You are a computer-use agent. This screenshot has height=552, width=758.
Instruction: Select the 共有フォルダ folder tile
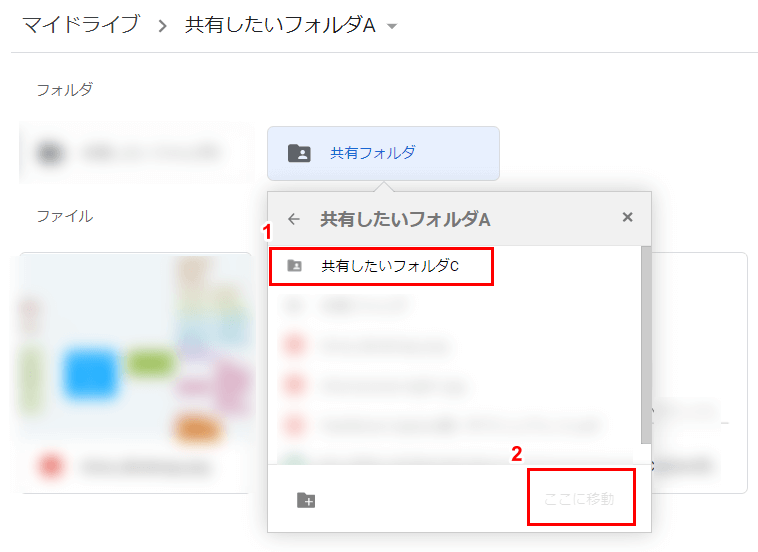click(x=383, y=153)
